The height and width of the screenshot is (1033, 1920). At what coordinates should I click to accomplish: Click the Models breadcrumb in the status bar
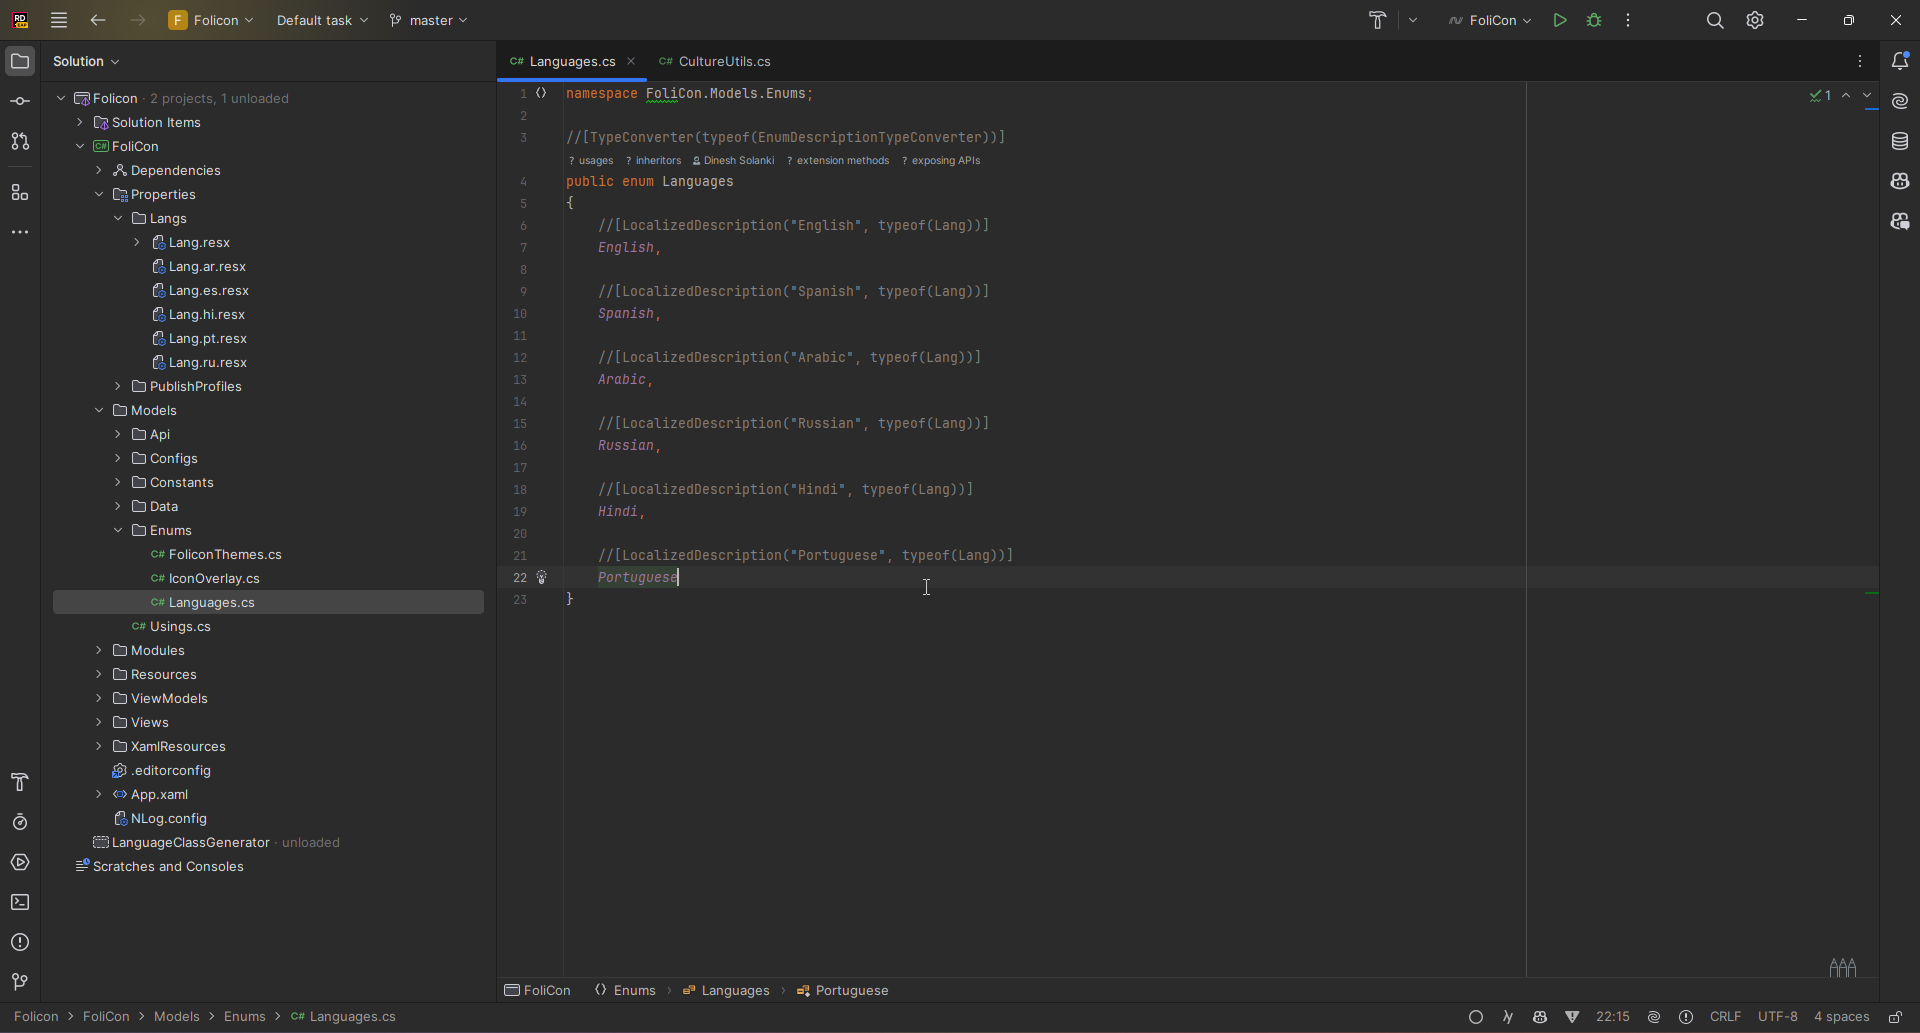pyautogui.click(x=177, y=1017)
